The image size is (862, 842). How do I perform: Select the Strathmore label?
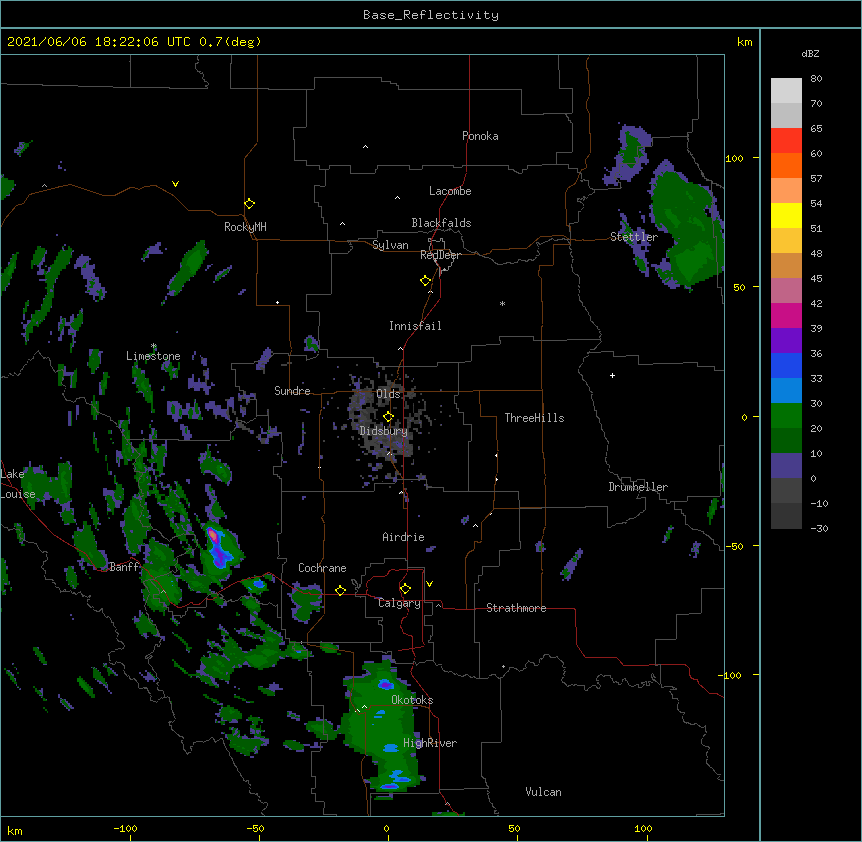516,608
